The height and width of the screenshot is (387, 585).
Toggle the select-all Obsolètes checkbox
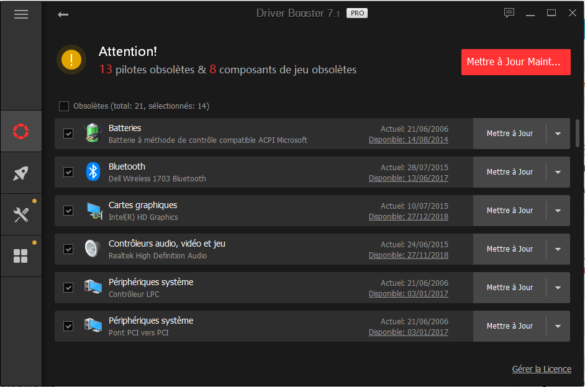[64, 106]
